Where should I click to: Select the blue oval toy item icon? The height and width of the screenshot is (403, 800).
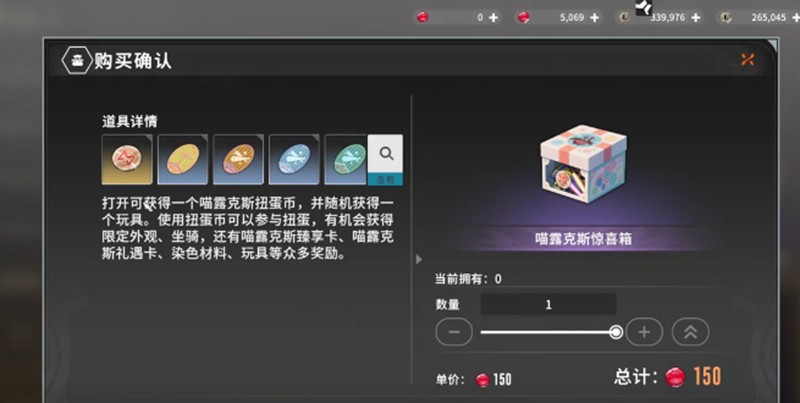click(293, 159)
